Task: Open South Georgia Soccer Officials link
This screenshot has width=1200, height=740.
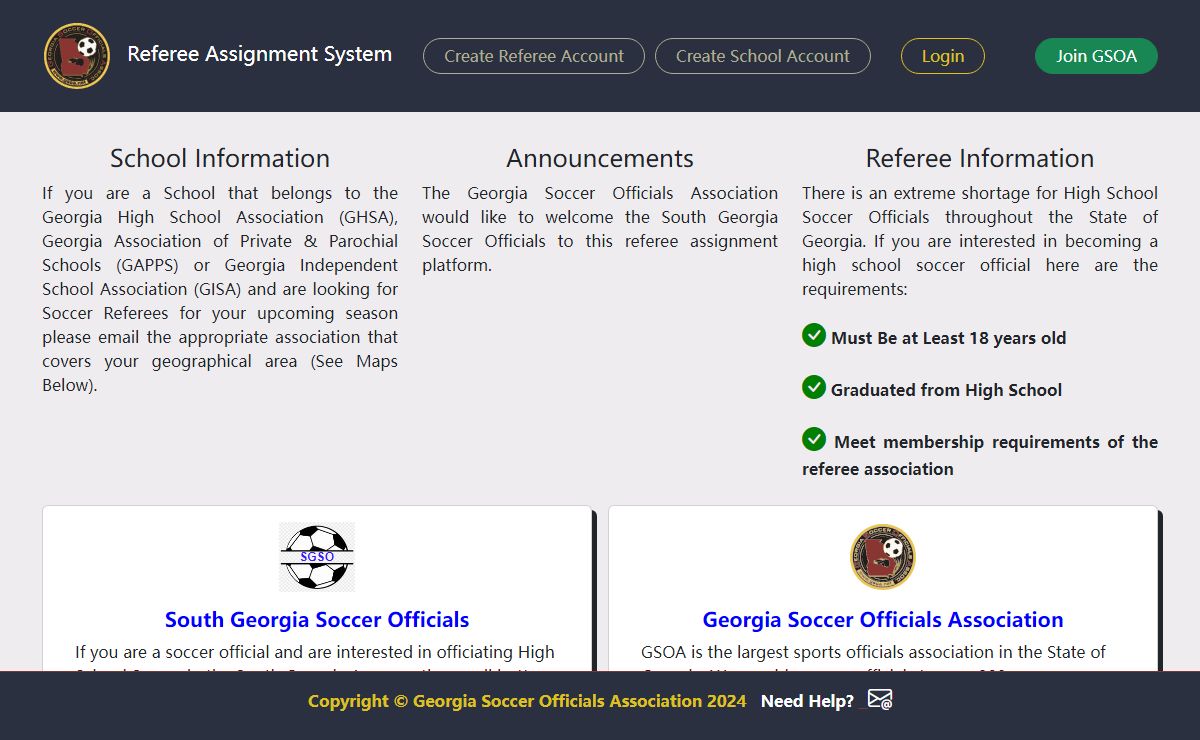Action: pos(317,620)
